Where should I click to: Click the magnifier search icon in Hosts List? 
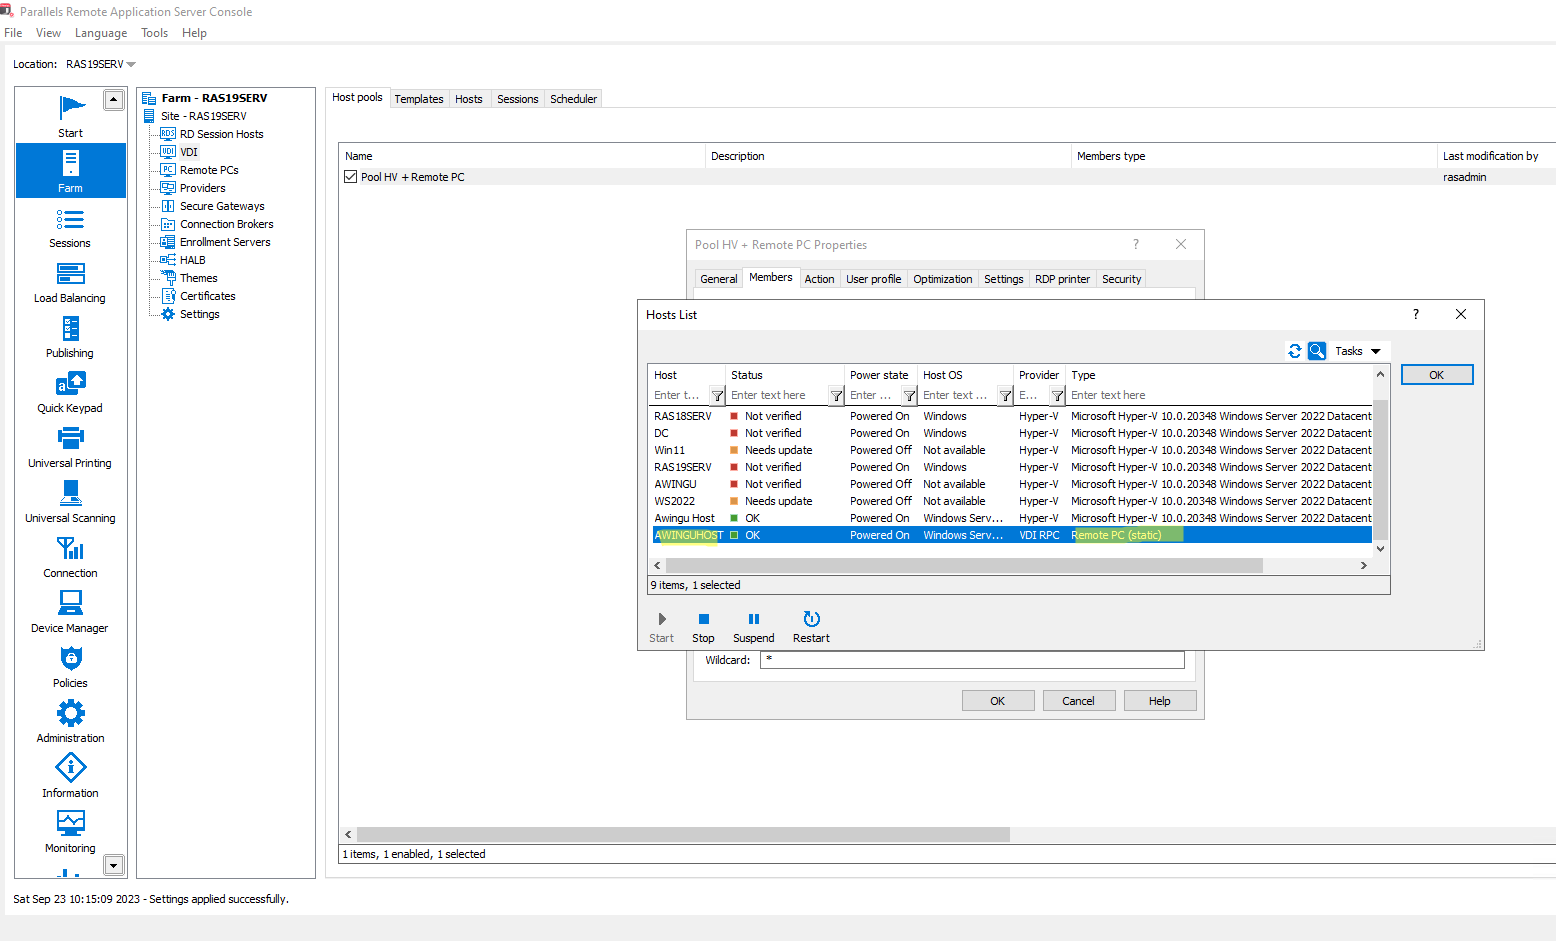(1317, 351)
